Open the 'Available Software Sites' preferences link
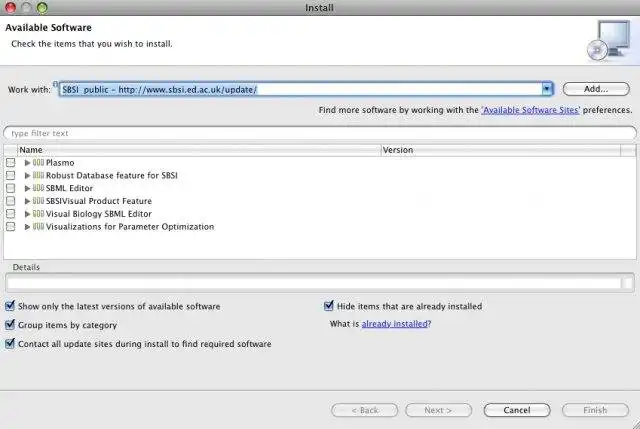This screenshot has width=640, height=429. pos(530,110)
